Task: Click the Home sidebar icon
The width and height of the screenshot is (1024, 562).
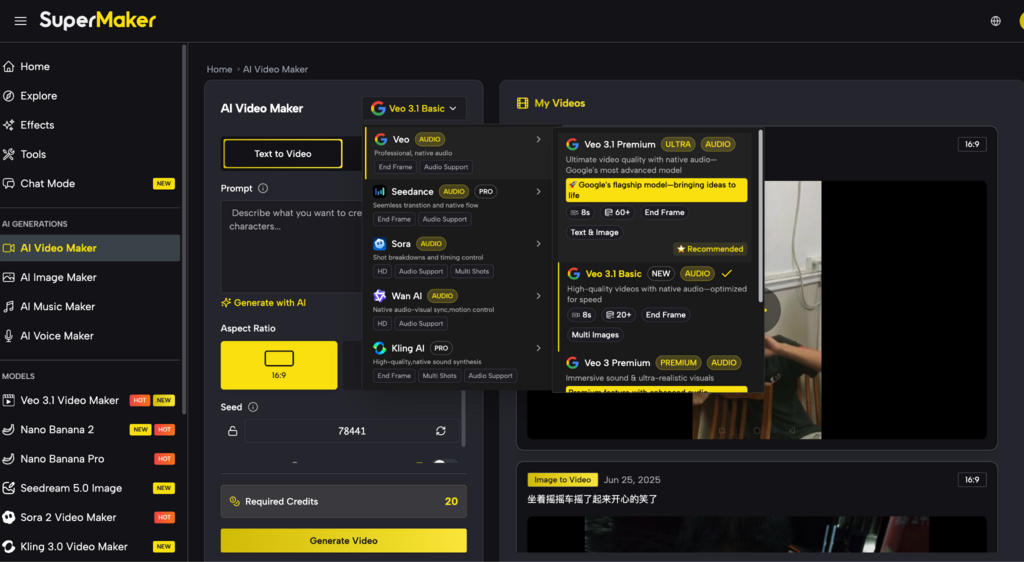Action: point(8,67)
